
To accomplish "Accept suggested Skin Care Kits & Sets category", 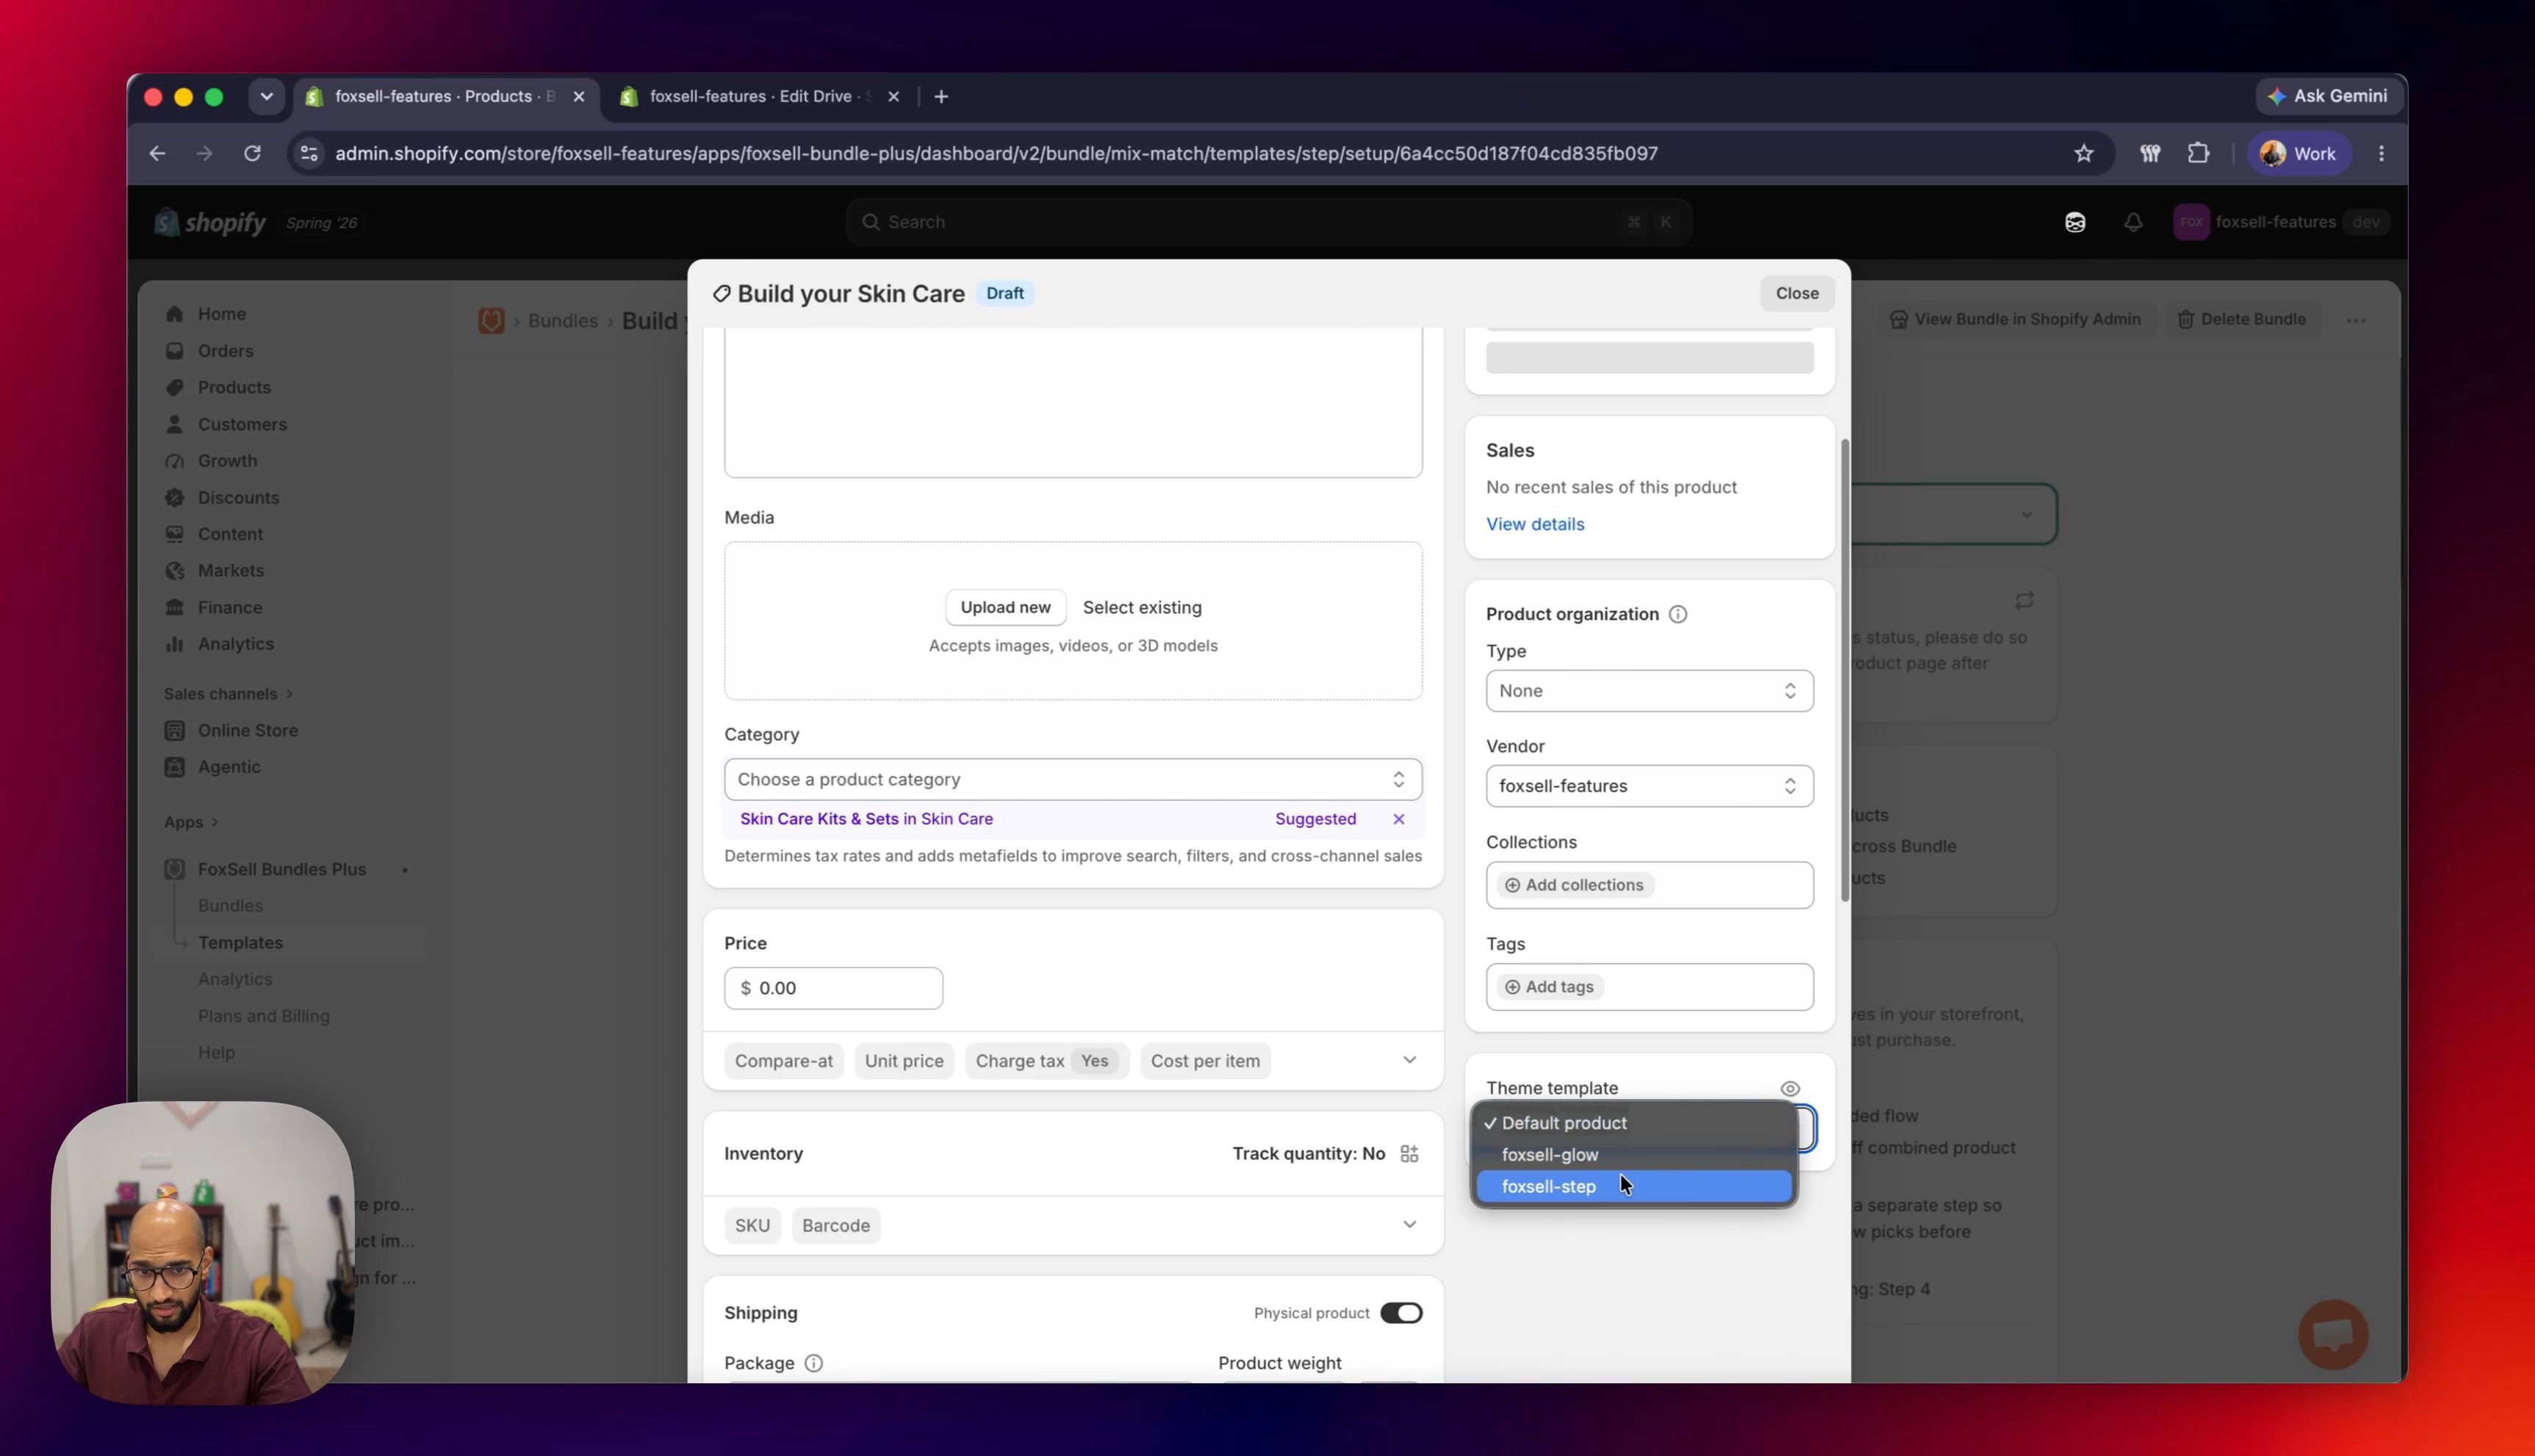I will point(866,819).
